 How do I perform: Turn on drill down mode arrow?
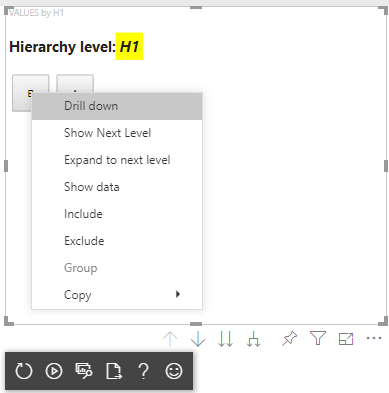tap(198, 339)
